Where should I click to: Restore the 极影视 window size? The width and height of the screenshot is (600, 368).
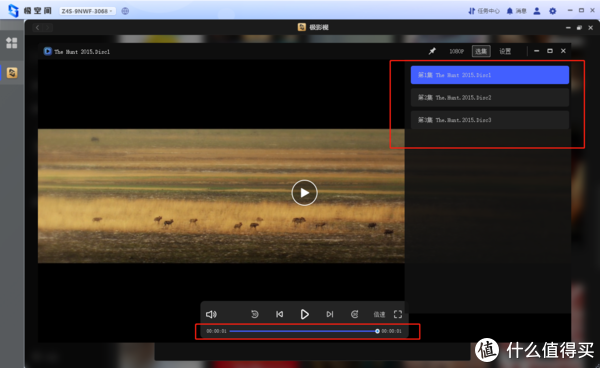pyautogui.click(x=579, y=28)
